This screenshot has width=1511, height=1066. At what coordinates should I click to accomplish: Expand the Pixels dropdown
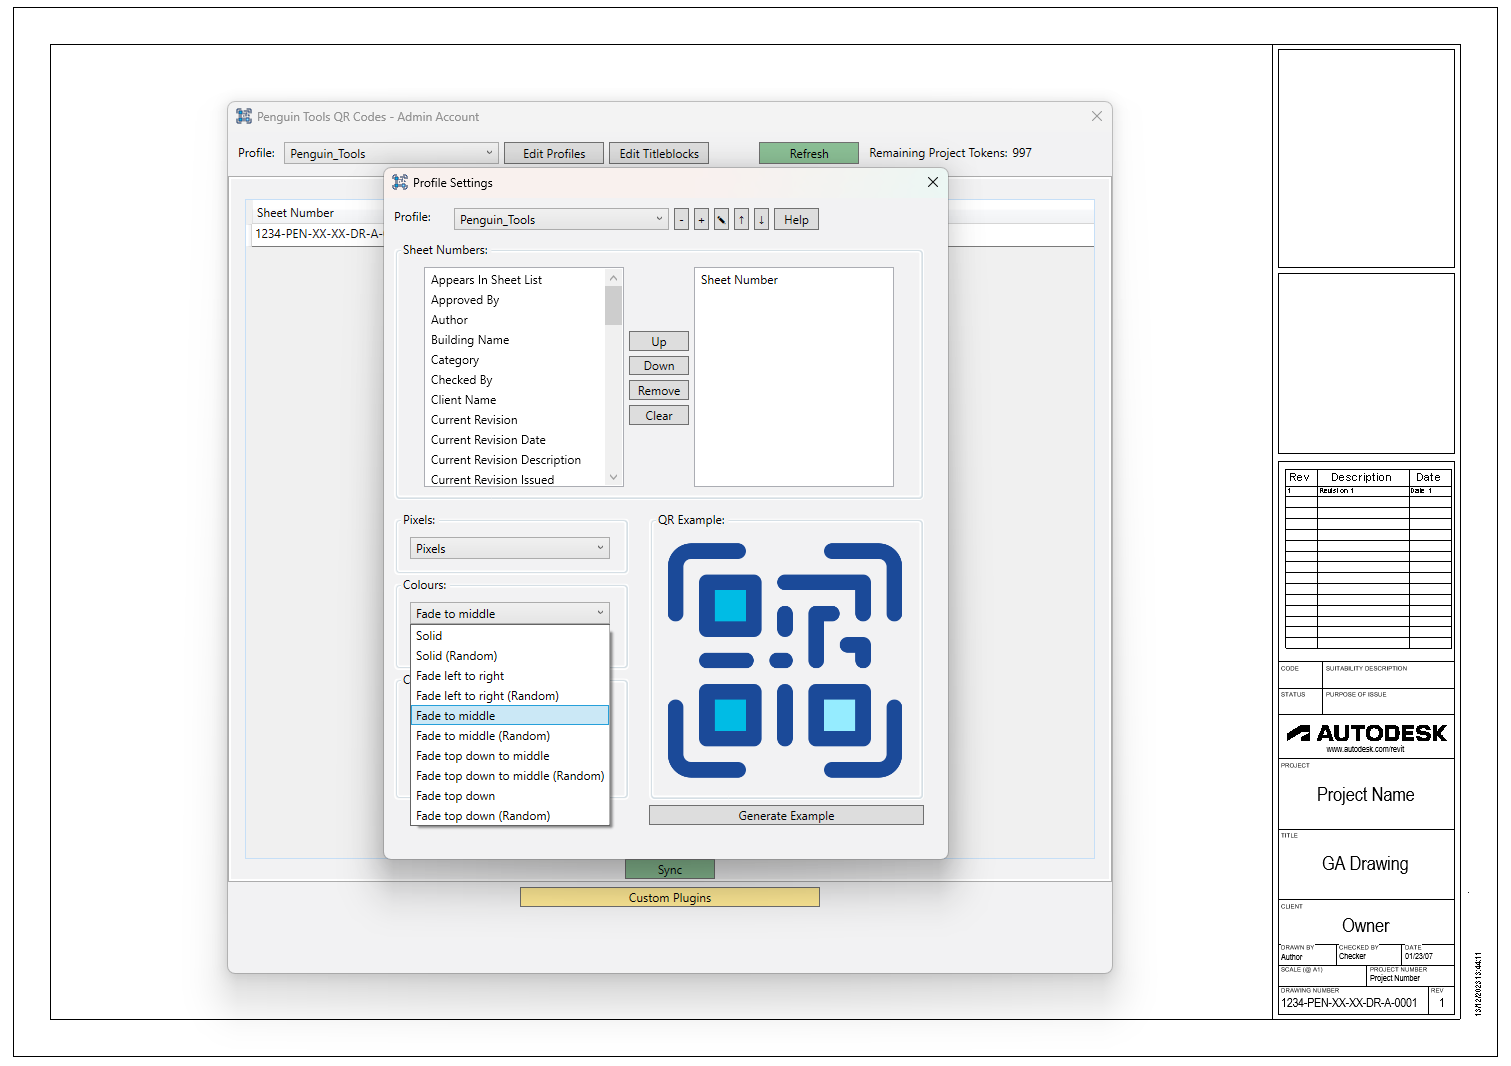point(510,548)
